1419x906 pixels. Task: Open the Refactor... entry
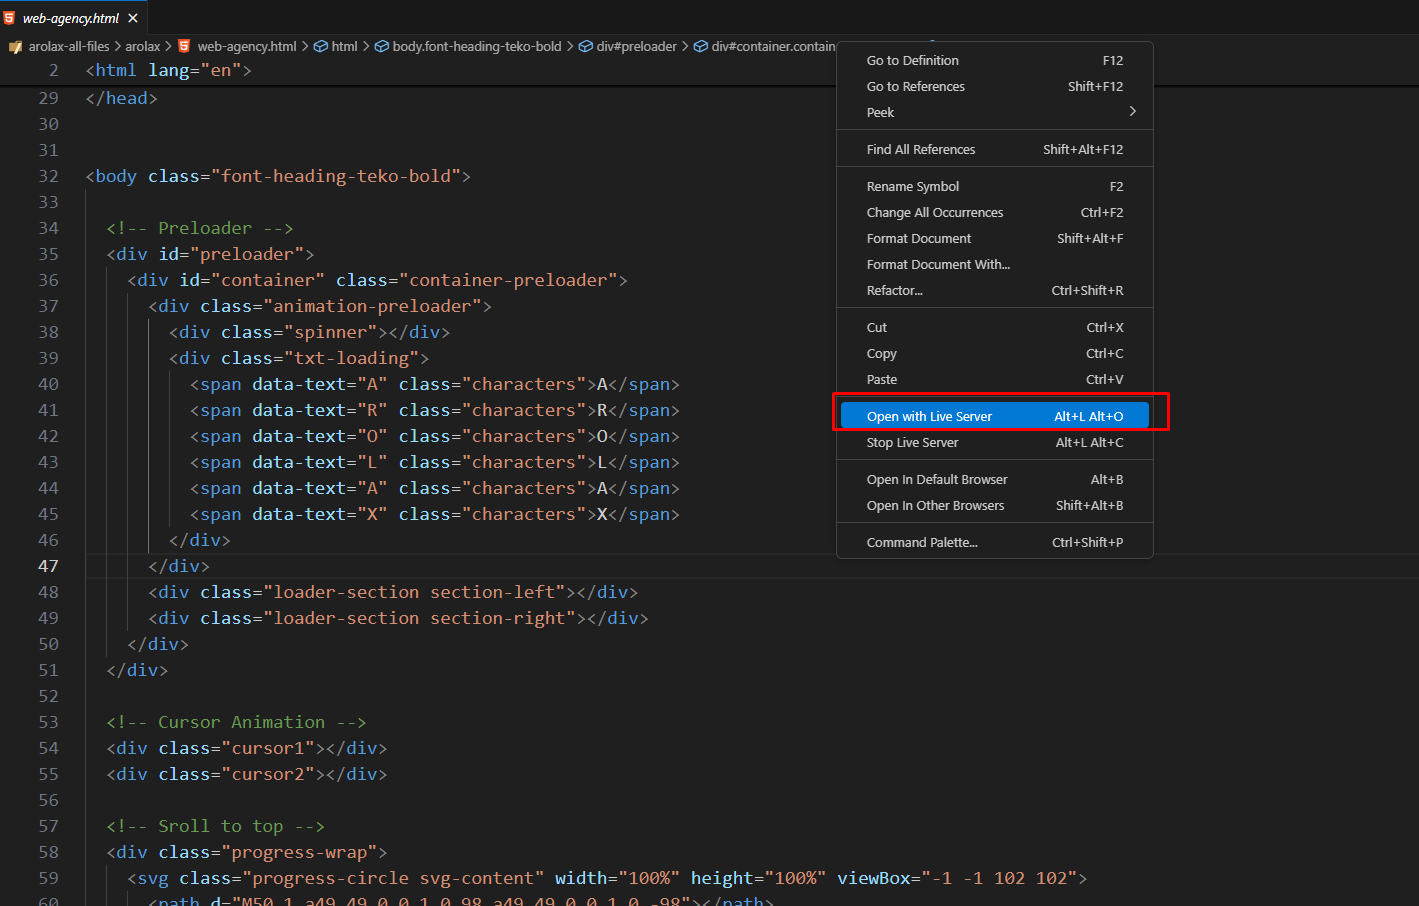(x=994, y=290)
